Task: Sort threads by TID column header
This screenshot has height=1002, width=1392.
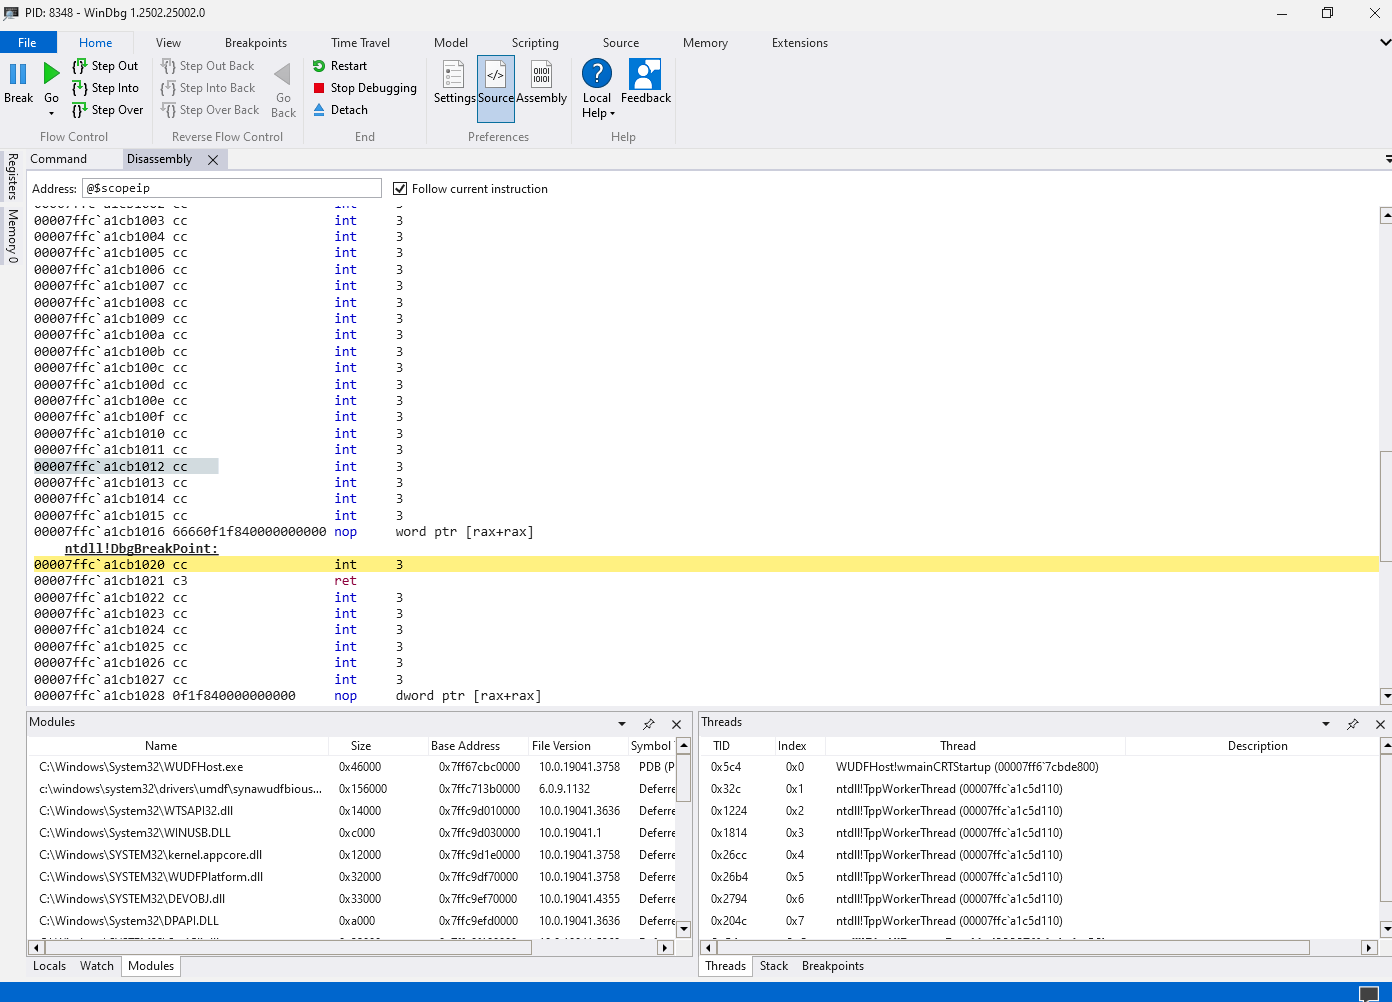Action: (x=721, y=746)
